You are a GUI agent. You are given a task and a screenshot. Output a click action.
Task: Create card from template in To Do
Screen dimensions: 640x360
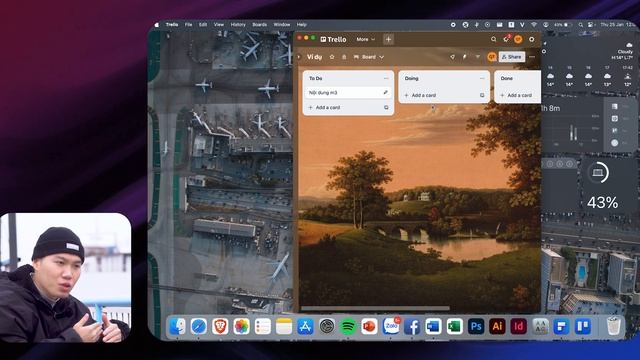point(386,107)
